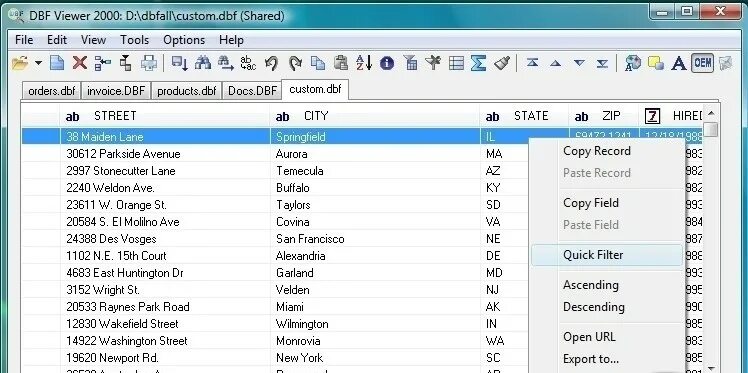
Task: Select the cell '14922 Washington Street'
Action: (x=165, y=341)
